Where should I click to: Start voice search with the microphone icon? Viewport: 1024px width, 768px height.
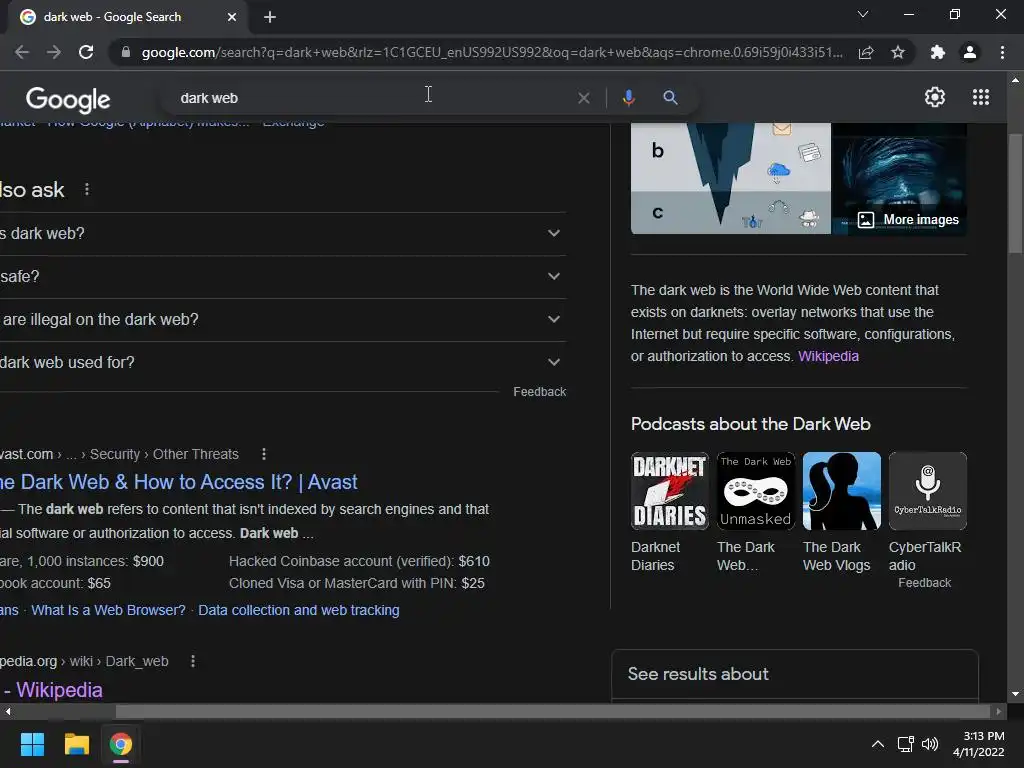point(628,98)
